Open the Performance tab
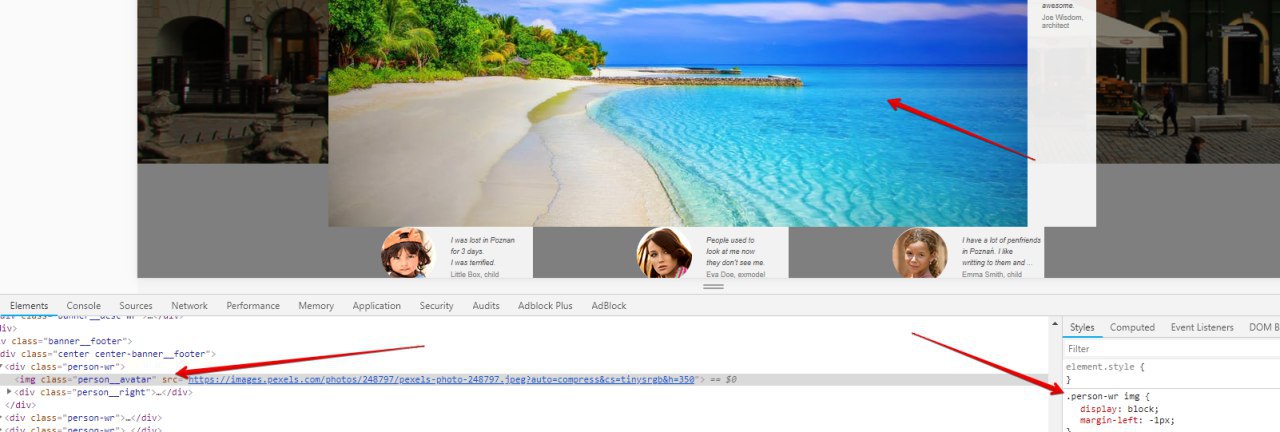1280x432 pixels. pos(253,306)
